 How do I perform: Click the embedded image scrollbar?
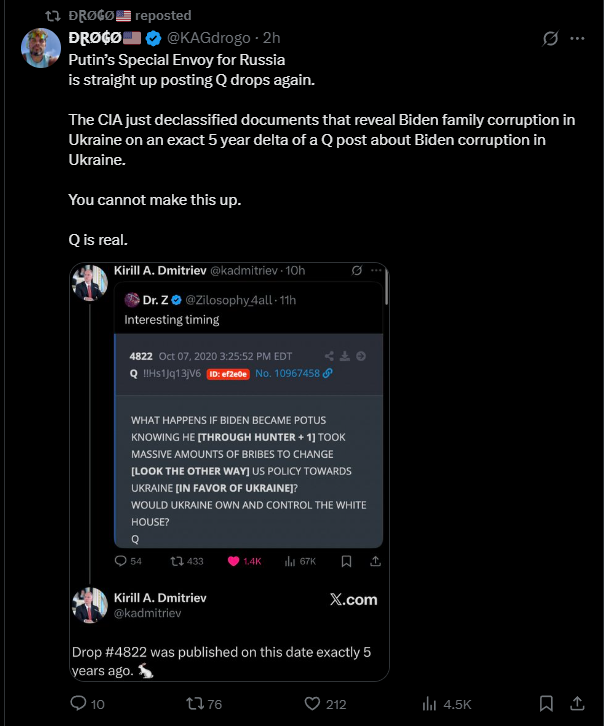(x=386, y=287)
